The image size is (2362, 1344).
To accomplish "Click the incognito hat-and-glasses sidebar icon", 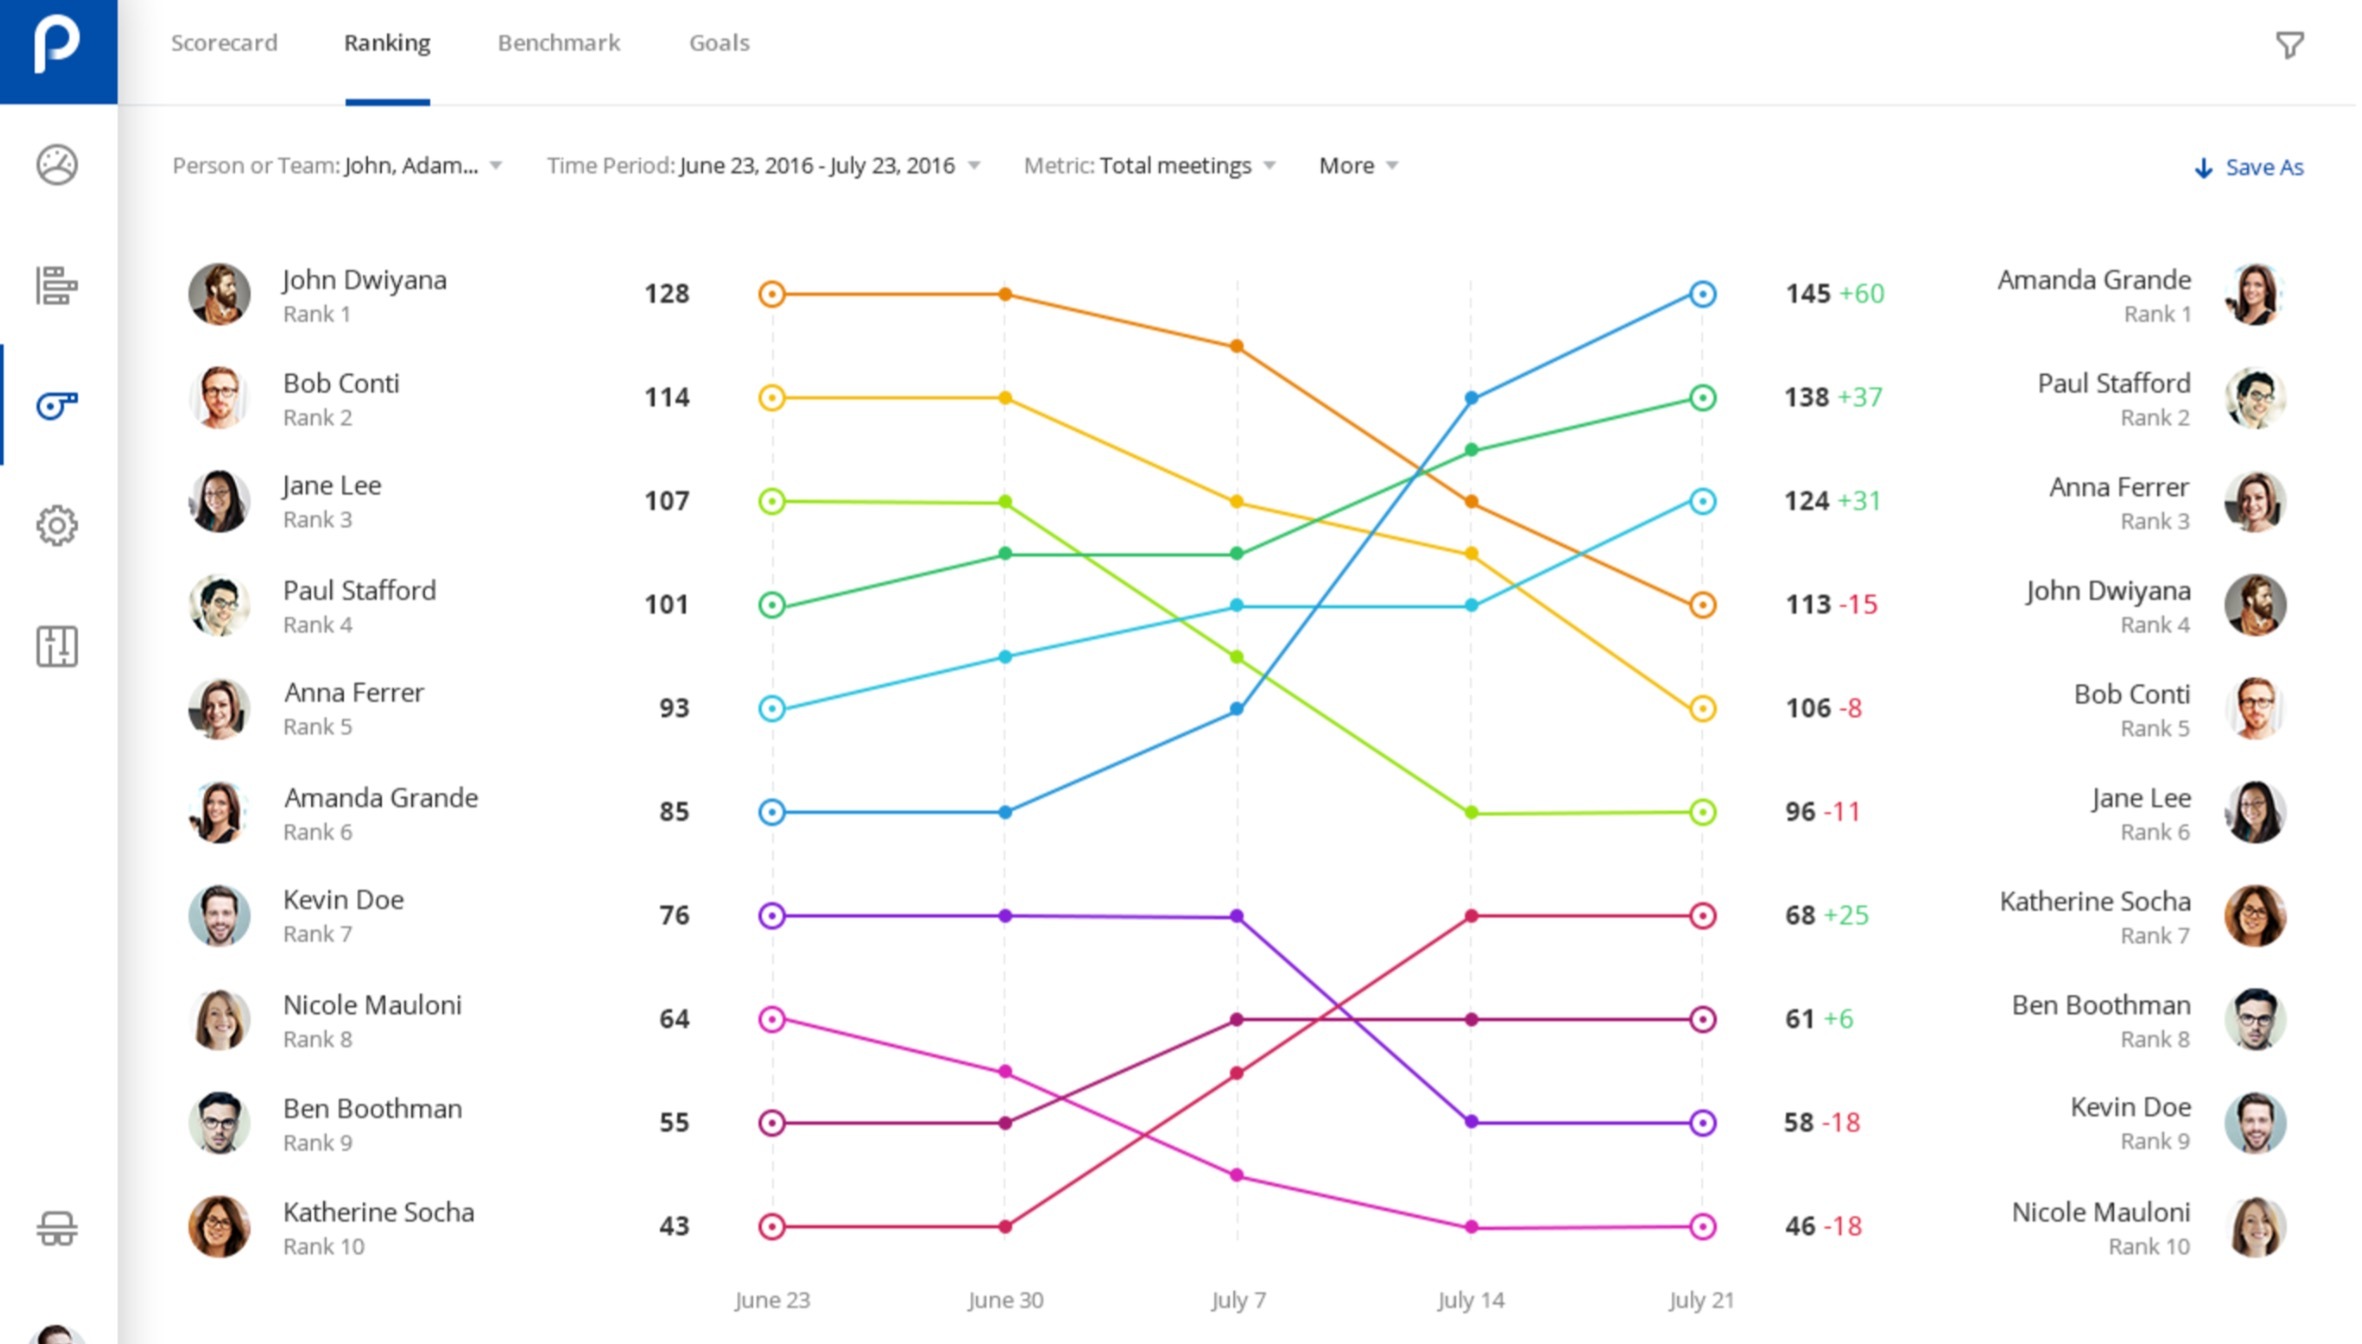I will [x=57, y=1228].
